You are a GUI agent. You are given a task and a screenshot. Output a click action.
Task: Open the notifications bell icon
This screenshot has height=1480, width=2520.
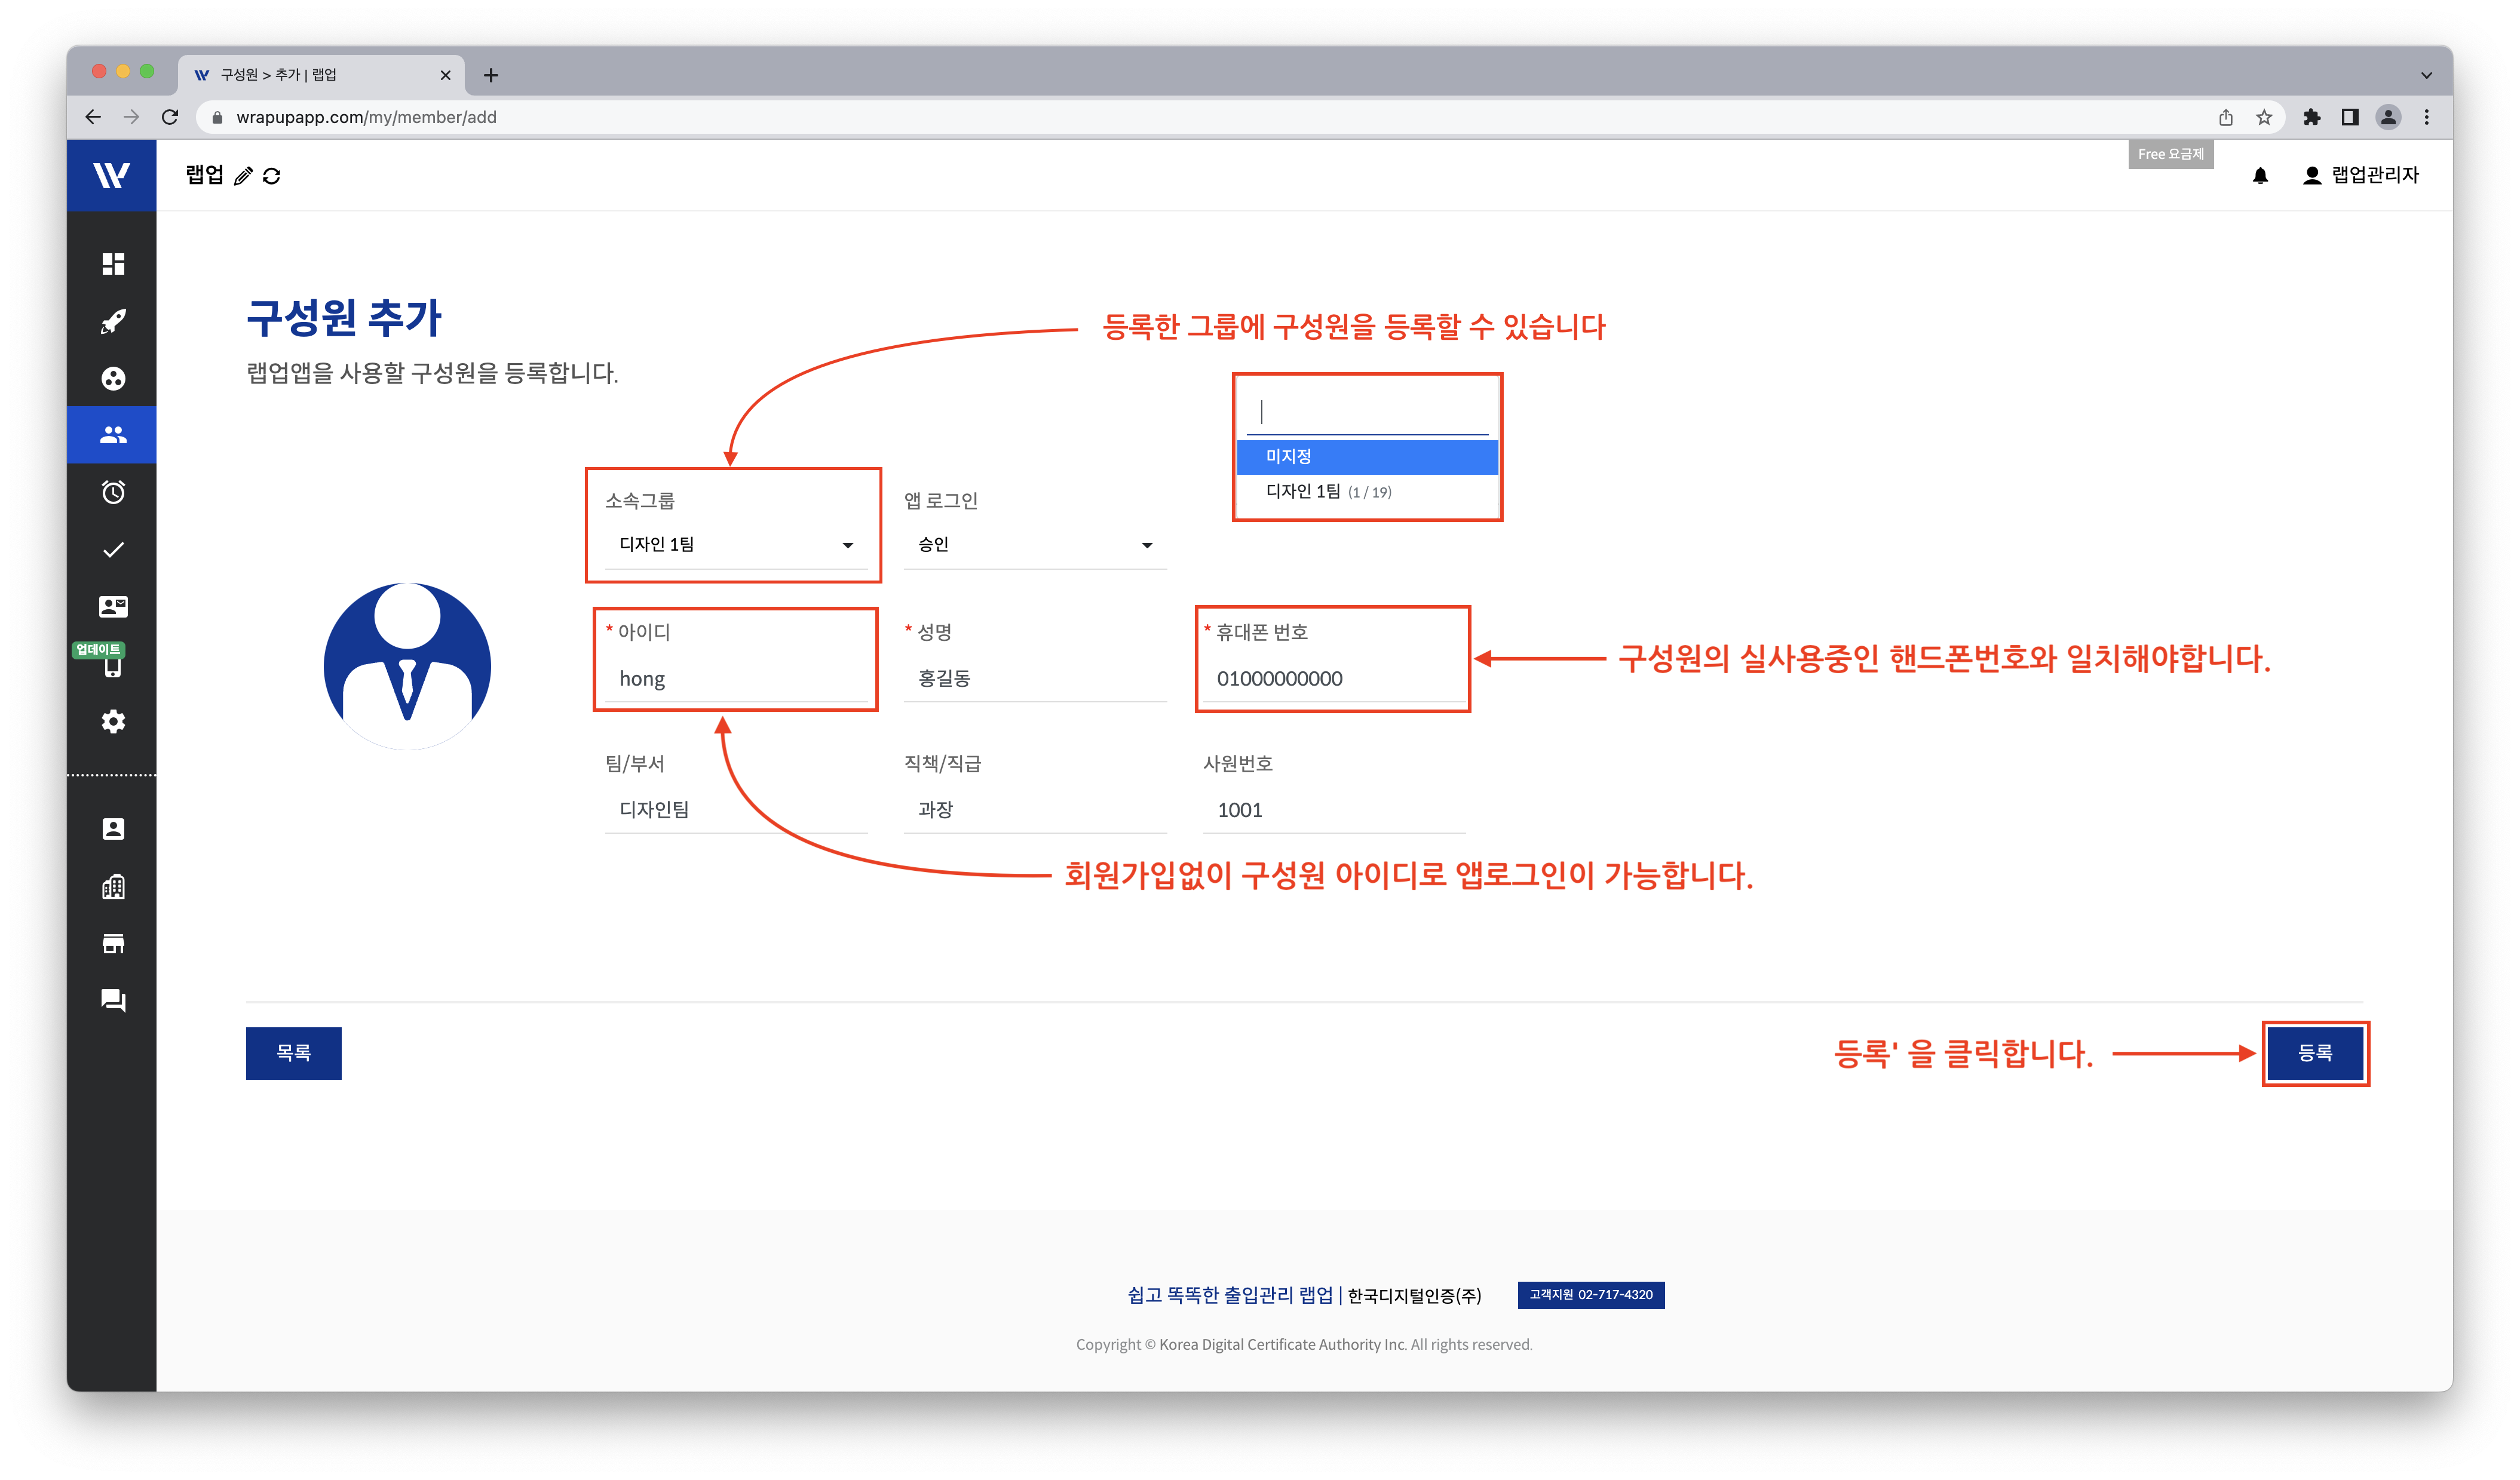click(x=2260, y=176)
